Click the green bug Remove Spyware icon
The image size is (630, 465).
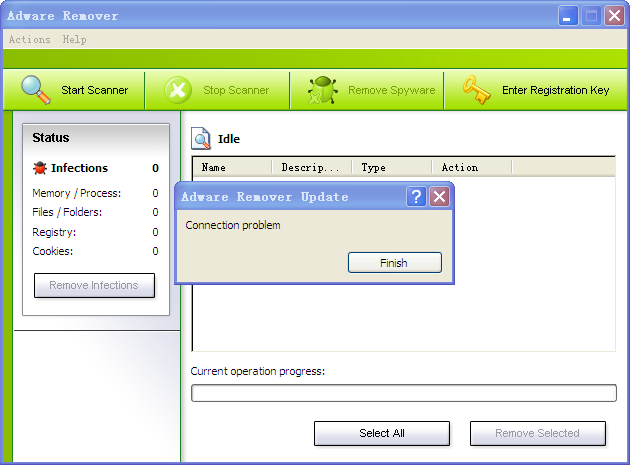322,90
